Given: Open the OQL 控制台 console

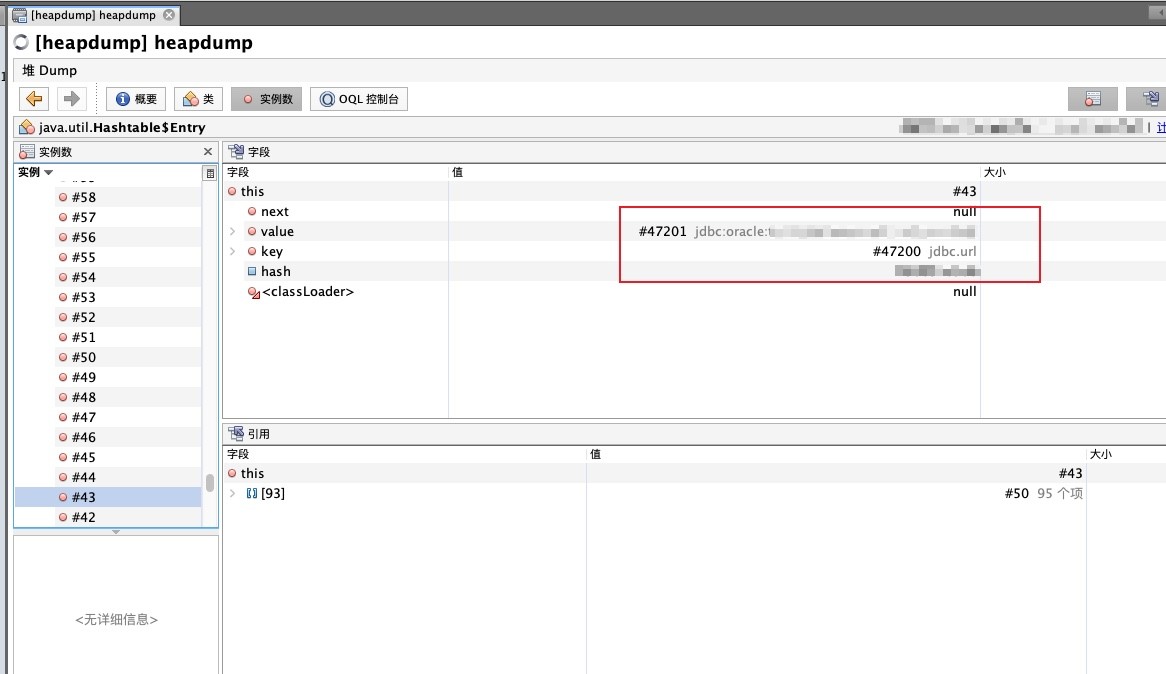Looking at the screenshot, I should 361,98.
